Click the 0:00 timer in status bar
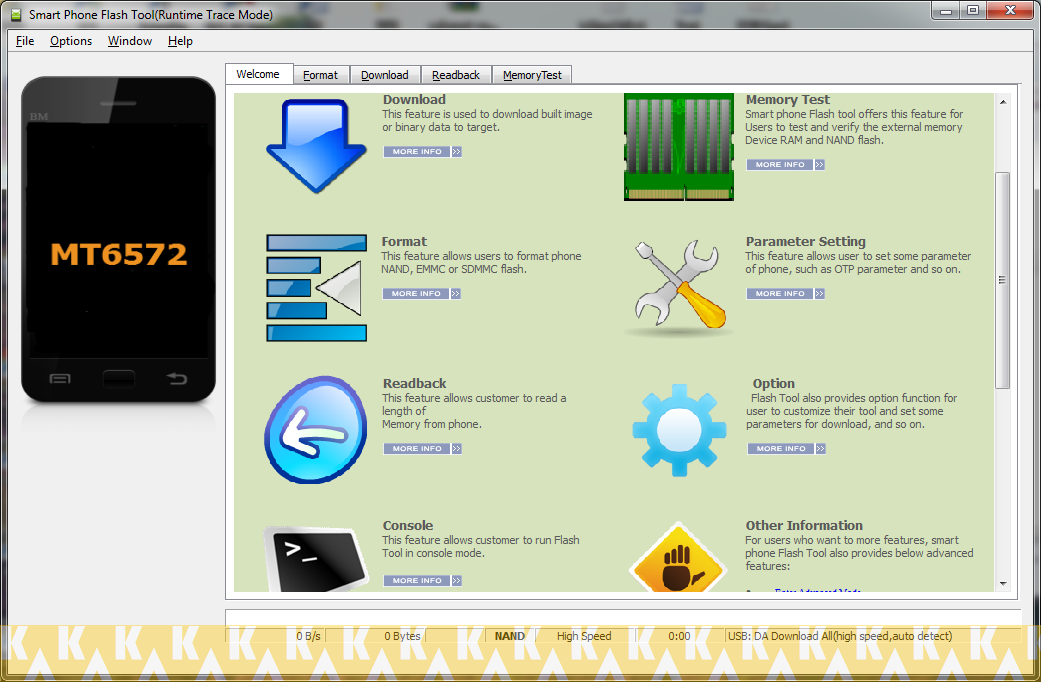This screenshot has height=682, width=1041. (x=679, y=636)
